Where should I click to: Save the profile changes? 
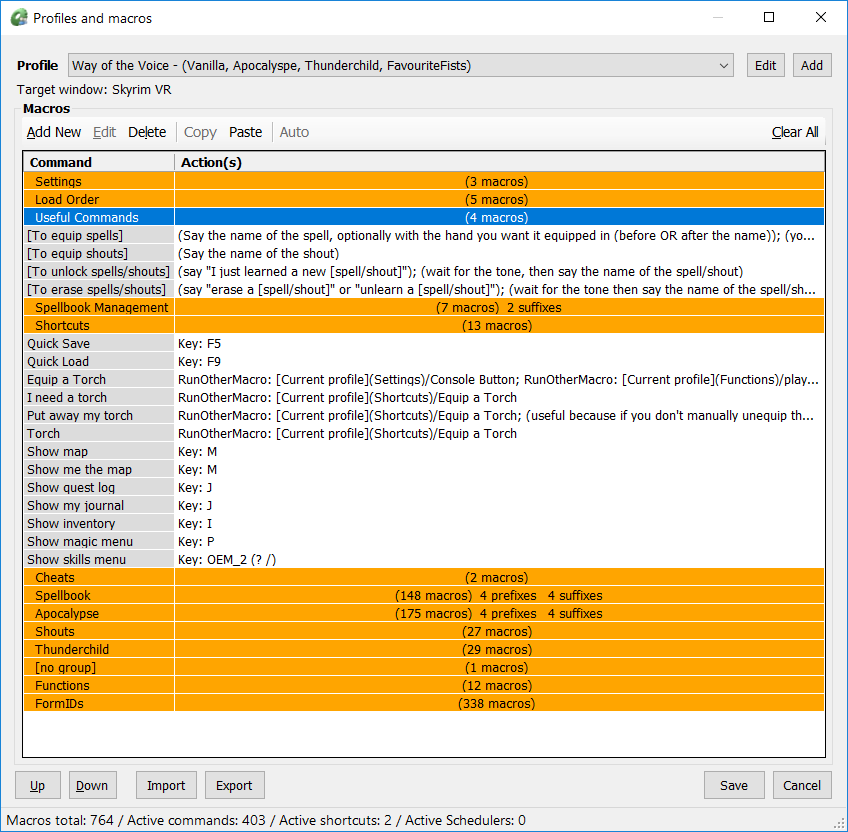coord(733,785)
